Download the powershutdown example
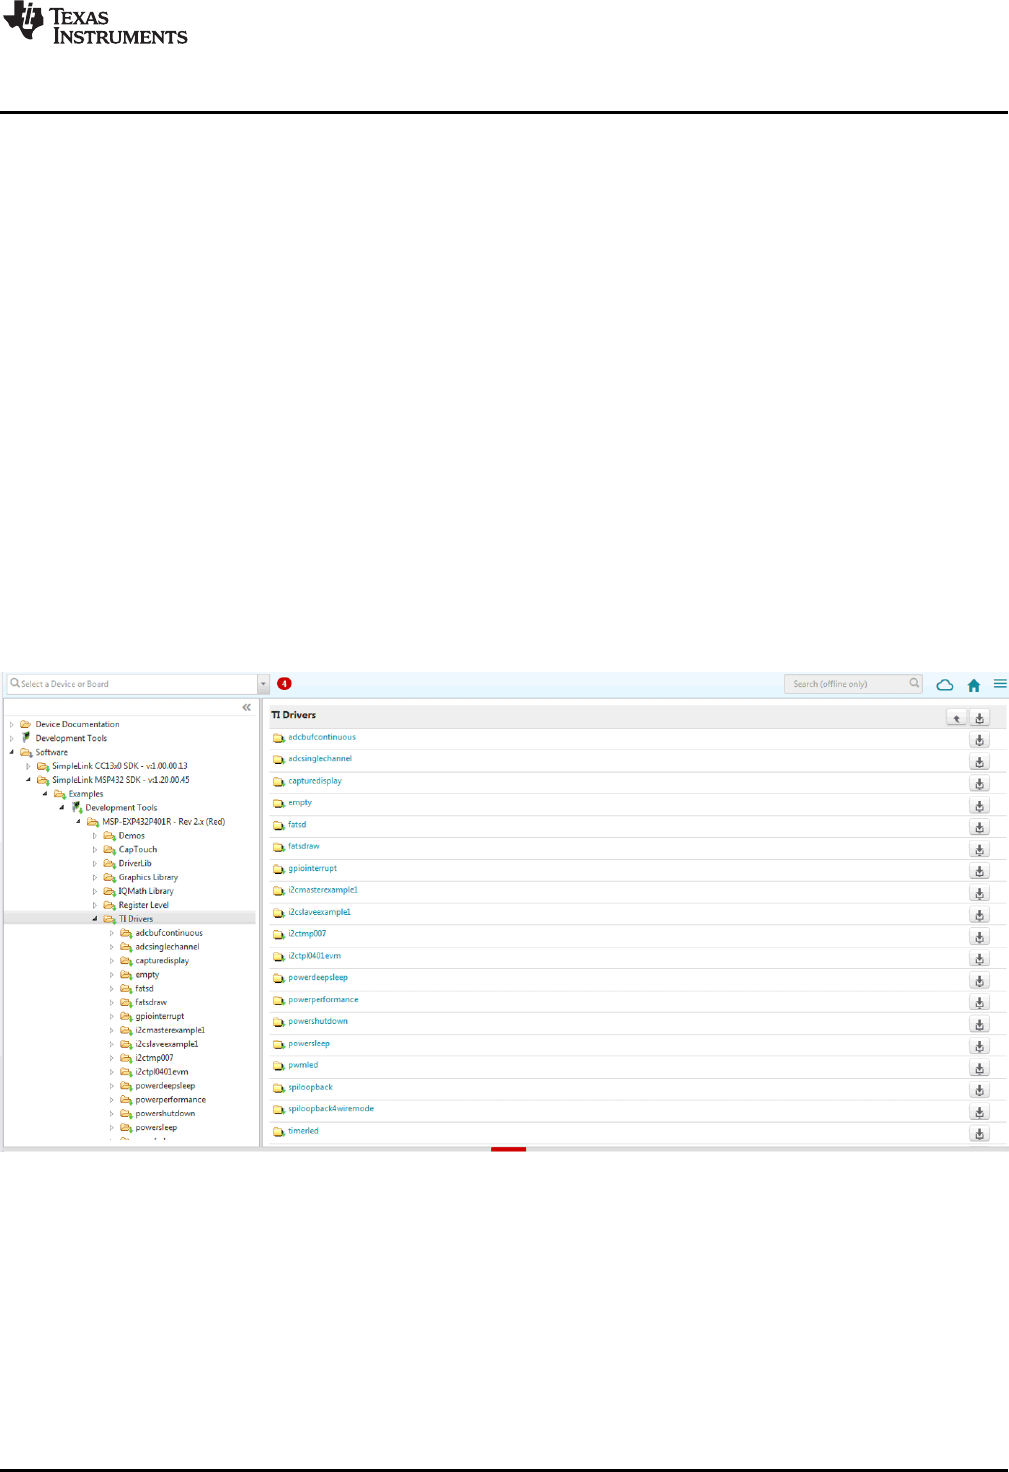The image size is (1009, 1472). pyautogui.click(x=980, y=1024)
